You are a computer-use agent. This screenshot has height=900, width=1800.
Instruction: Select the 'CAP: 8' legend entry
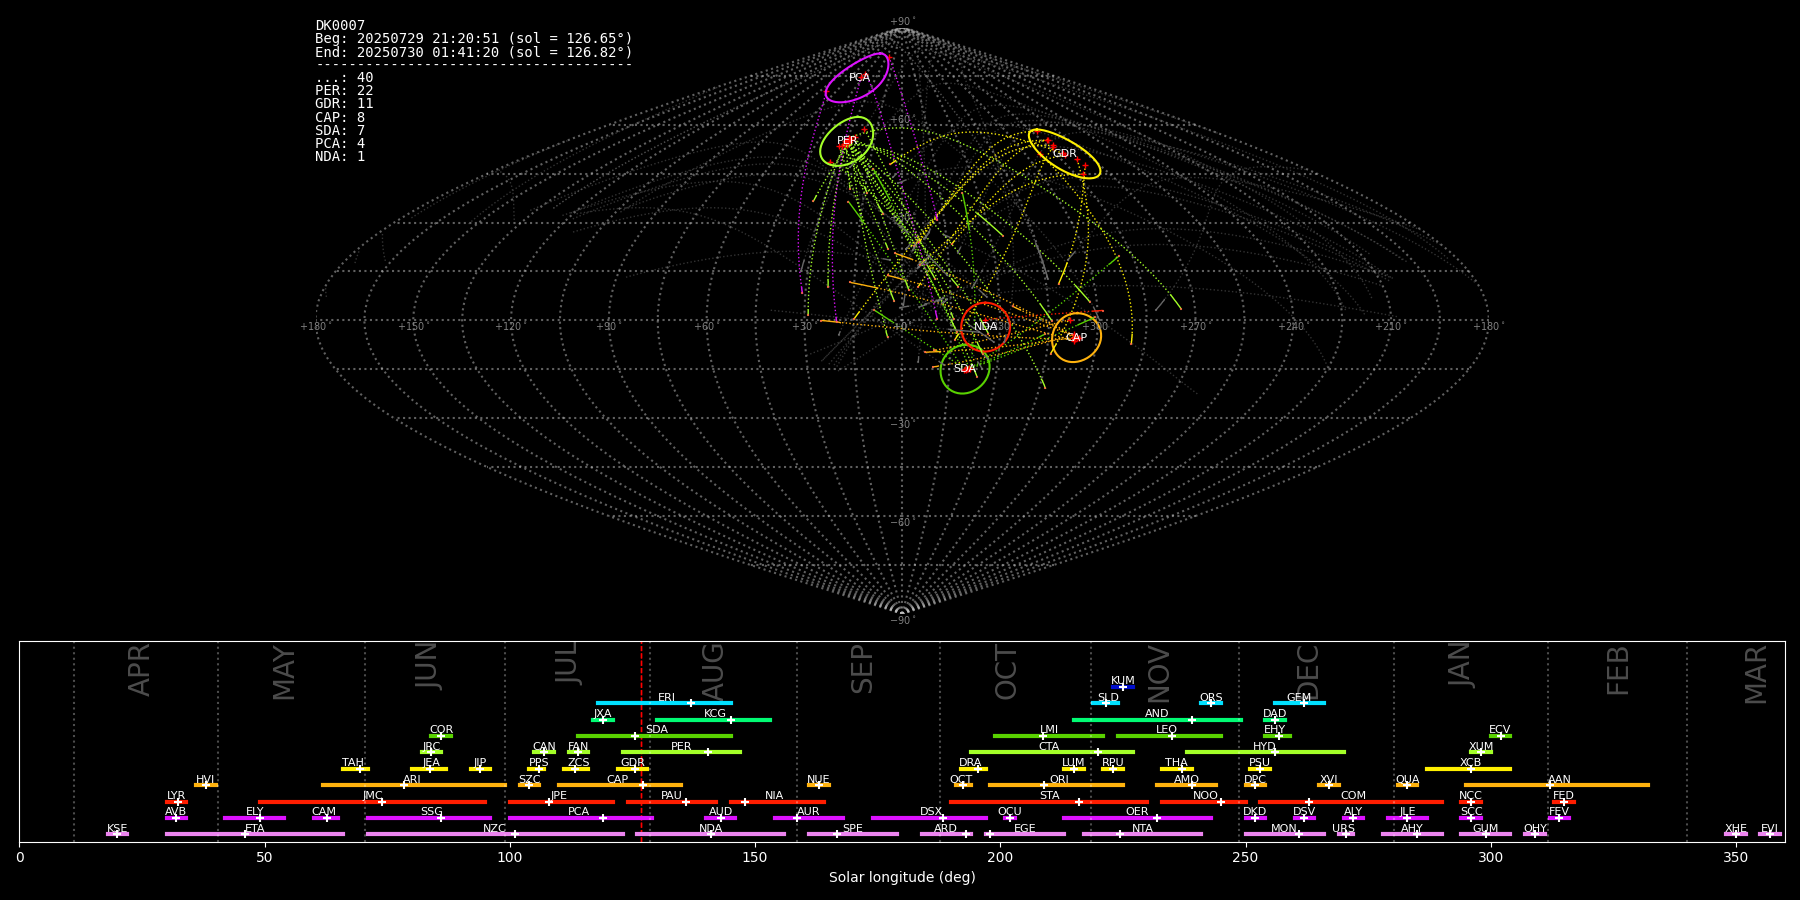pos(340,117)
